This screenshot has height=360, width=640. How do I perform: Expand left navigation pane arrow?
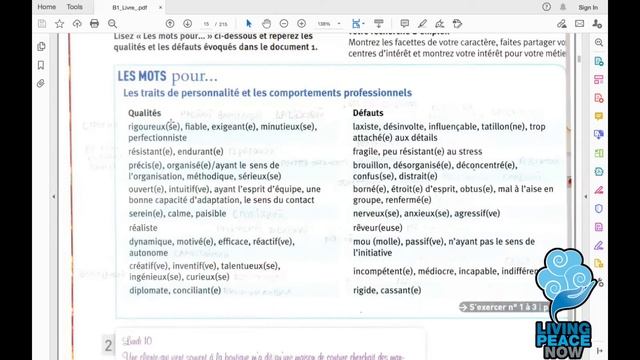[54, 196]
